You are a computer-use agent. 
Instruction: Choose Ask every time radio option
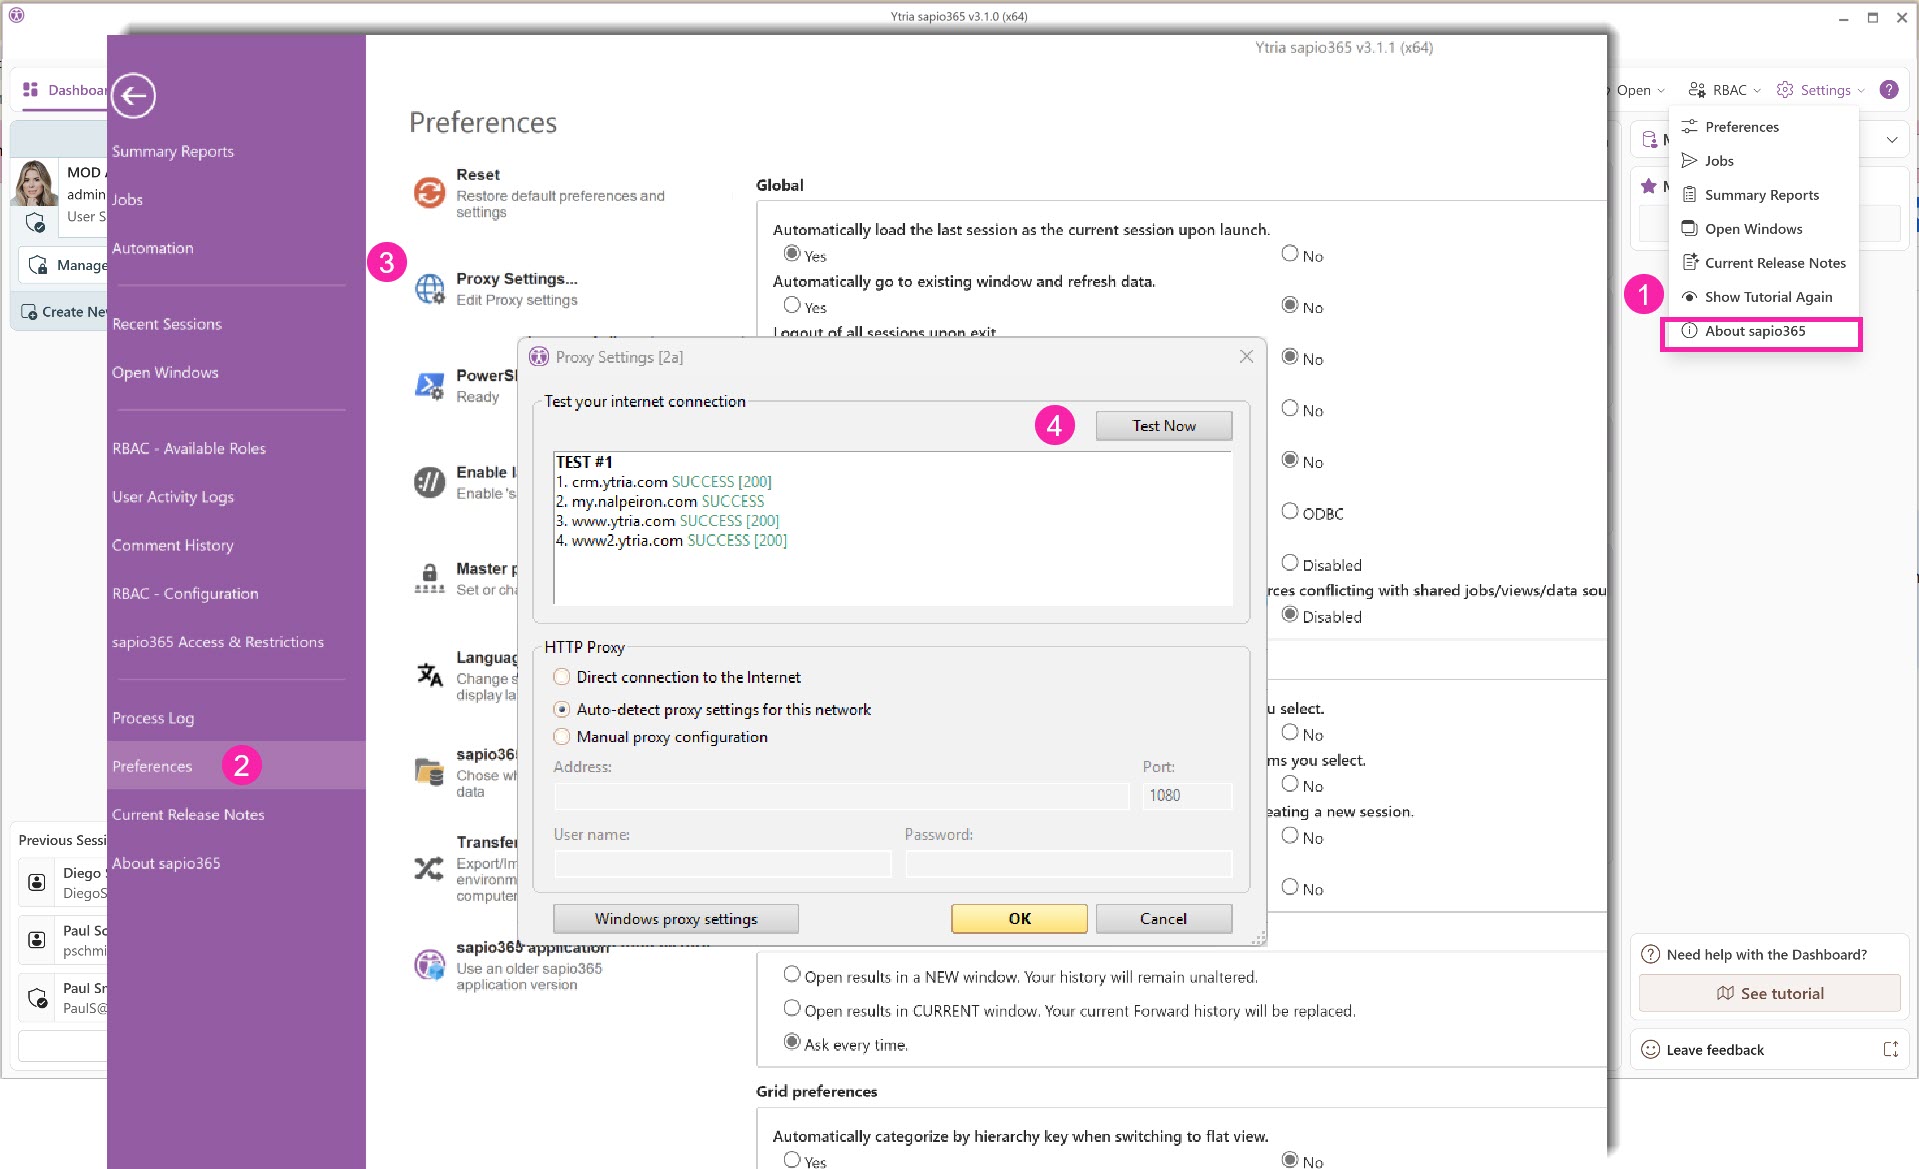tap(792, 1043)
